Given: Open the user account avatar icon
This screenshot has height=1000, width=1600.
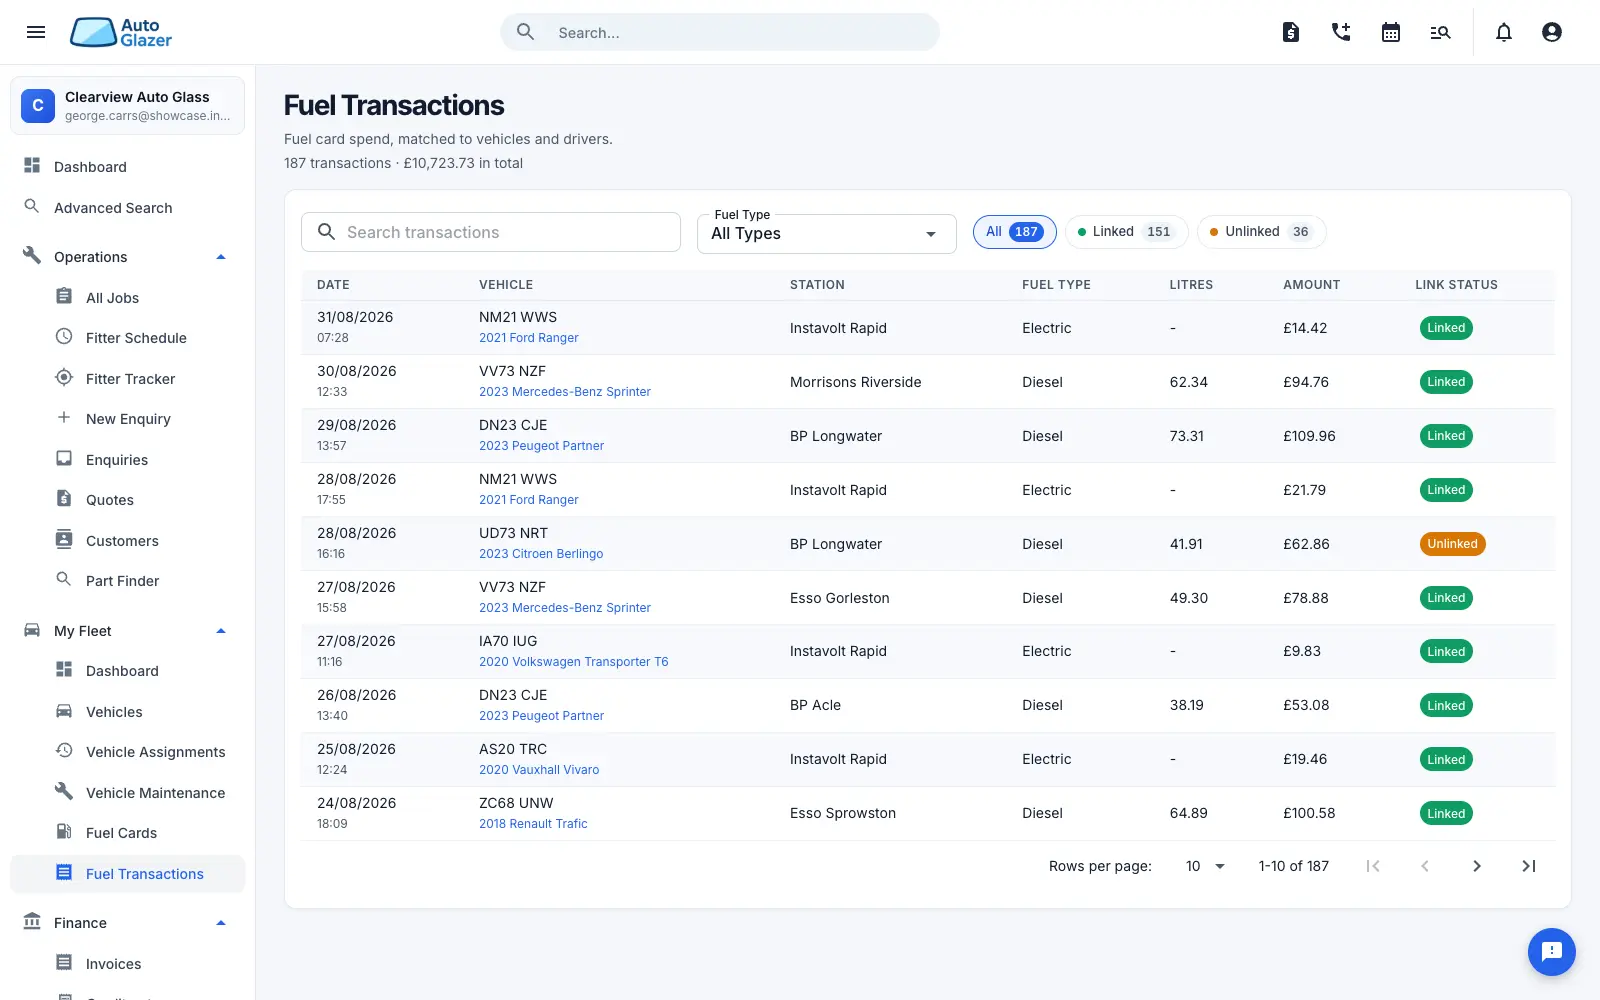Looking at the screenshot, I should 1552,32.
